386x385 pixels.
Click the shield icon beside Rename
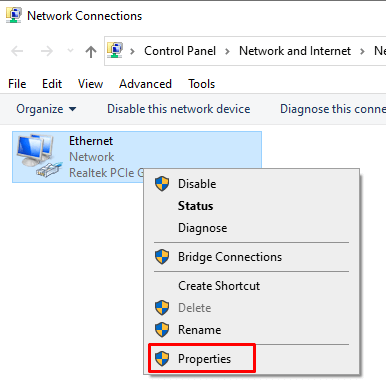click(x=162, y=330)
